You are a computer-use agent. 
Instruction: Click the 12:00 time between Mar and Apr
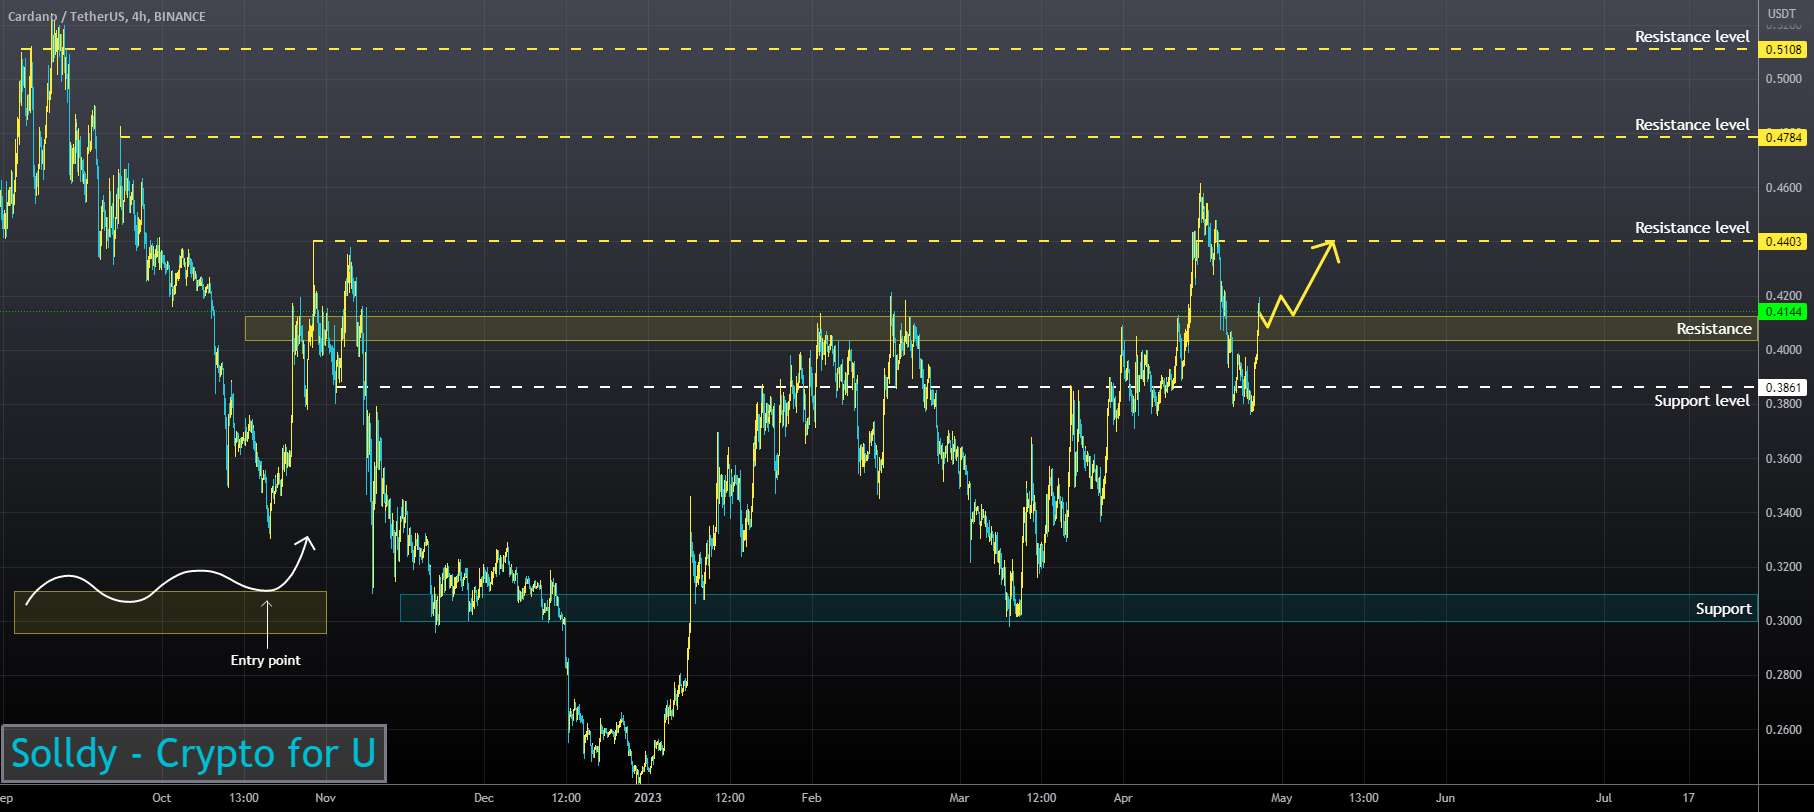1041,798
